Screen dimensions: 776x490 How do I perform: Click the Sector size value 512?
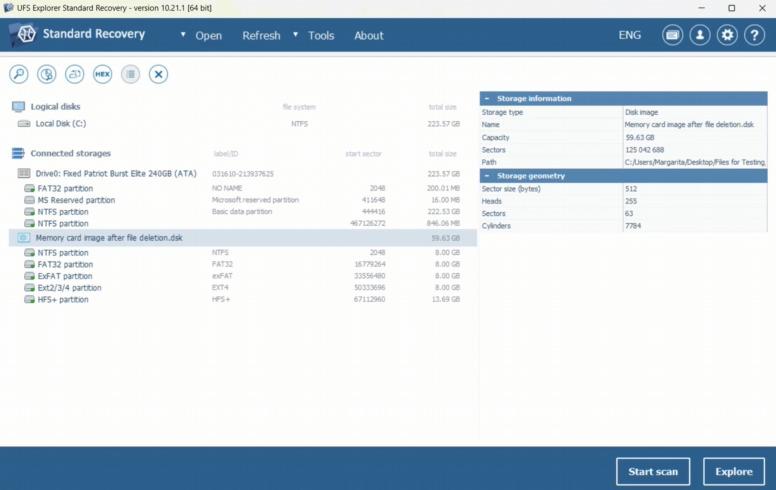pos(631,189)
